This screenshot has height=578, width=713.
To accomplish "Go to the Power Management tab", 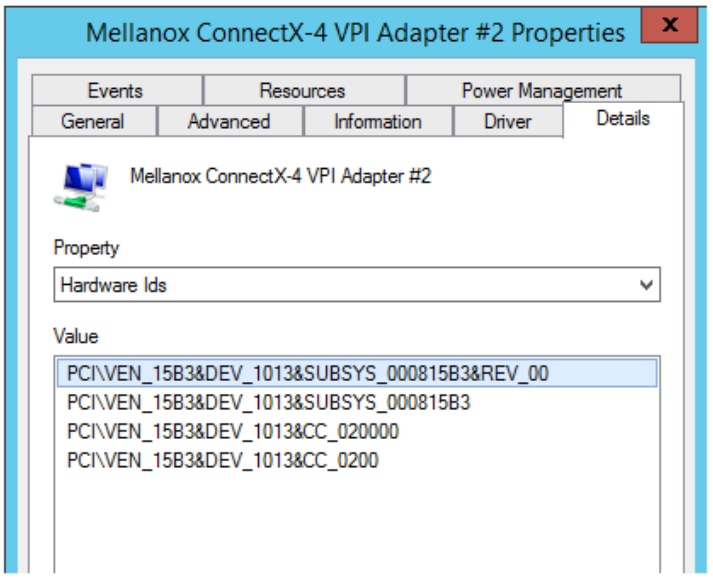I will 541,91.
